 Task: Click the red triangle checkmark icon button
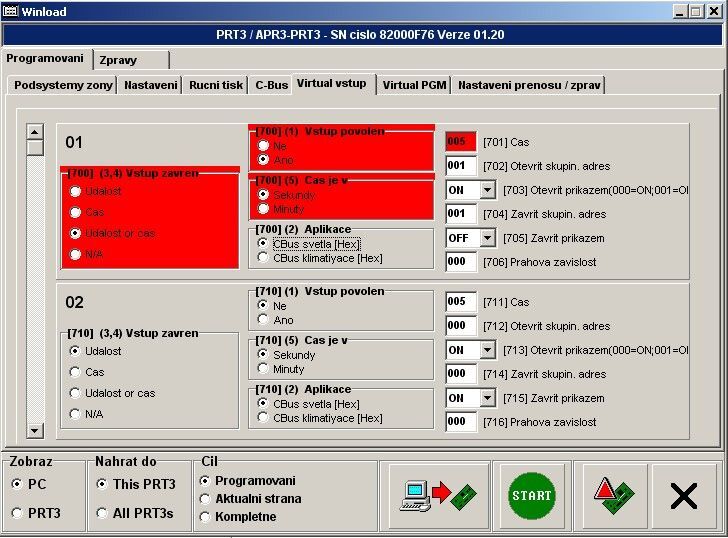tap(613, 495)
